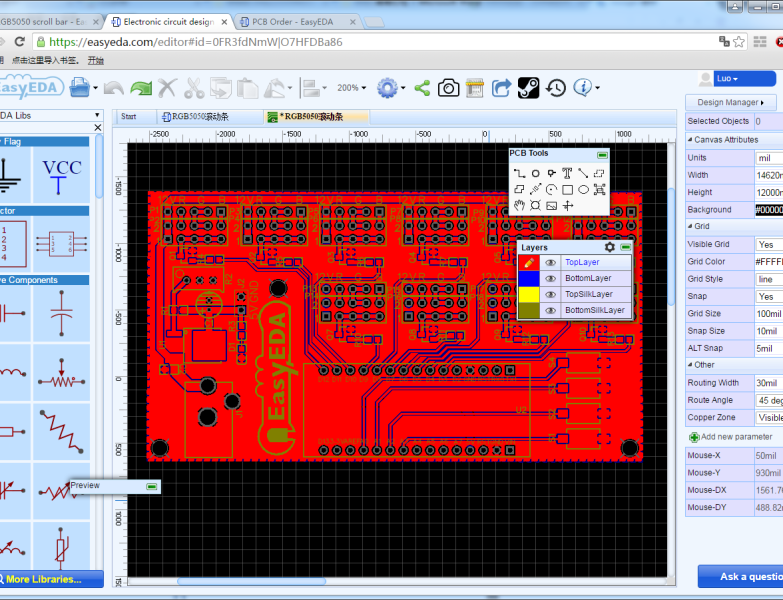Screen dimensions: 783x600
Task: Switch to PCB Order - EasyEDA browser tab
Action: pos(292,22)
